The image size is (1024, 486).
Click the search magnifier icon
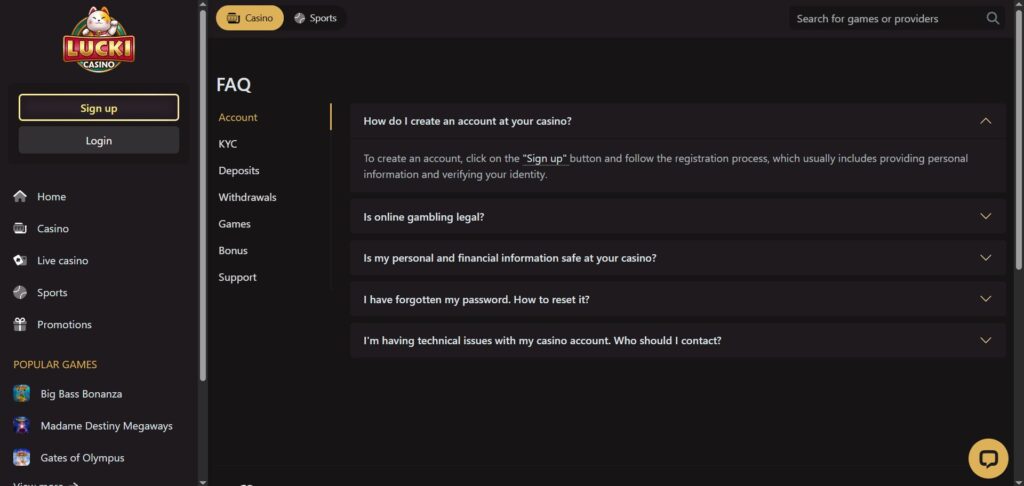[x=992, y=18]
